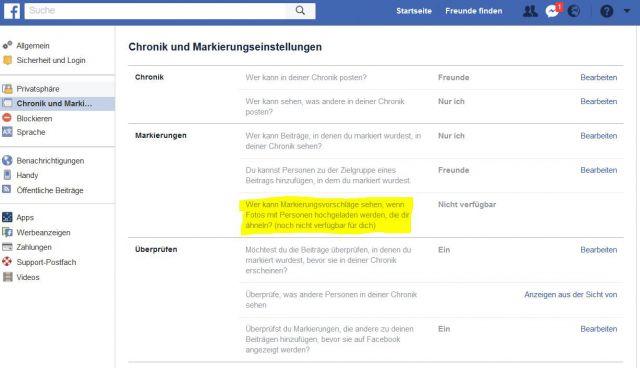Edit who sees others' posts in Chronik
The width and height of the screenshot is (640, 368).
click(598, 102)
